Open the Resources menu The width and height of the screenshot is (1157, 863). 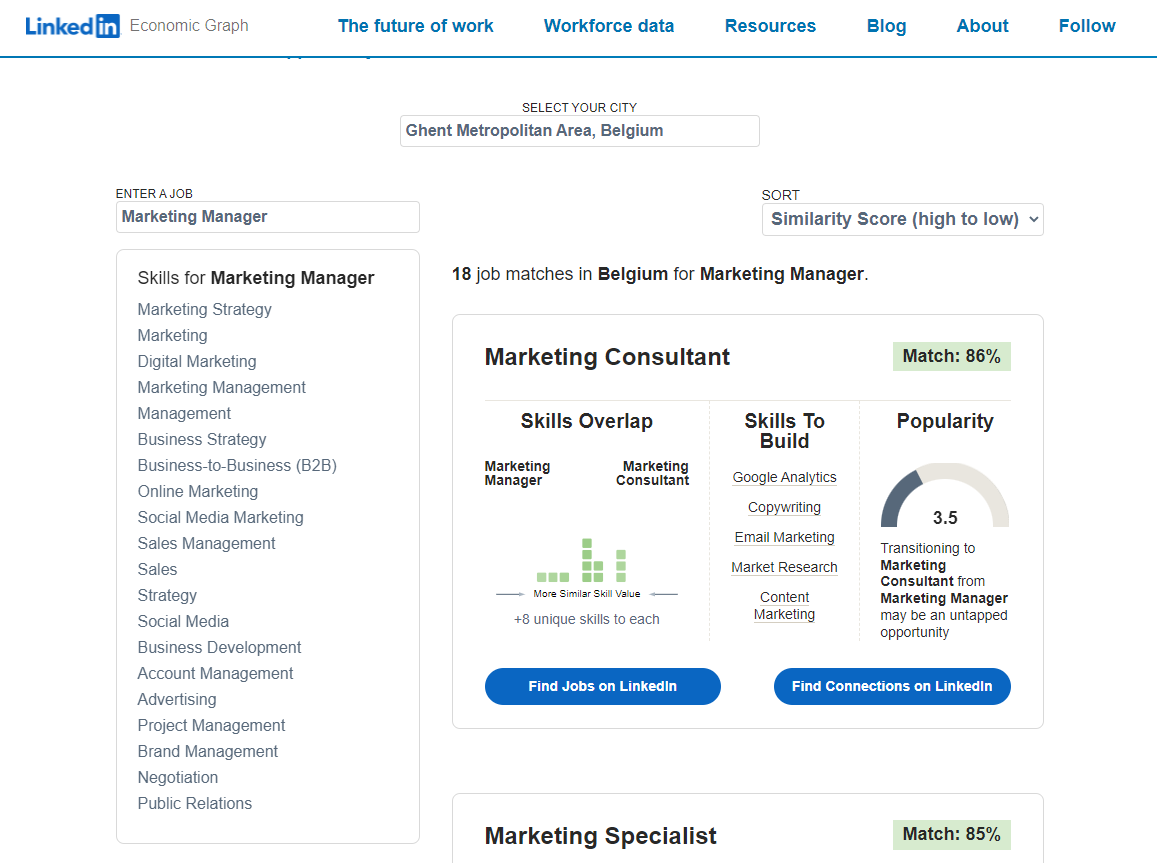click(770, 26)
